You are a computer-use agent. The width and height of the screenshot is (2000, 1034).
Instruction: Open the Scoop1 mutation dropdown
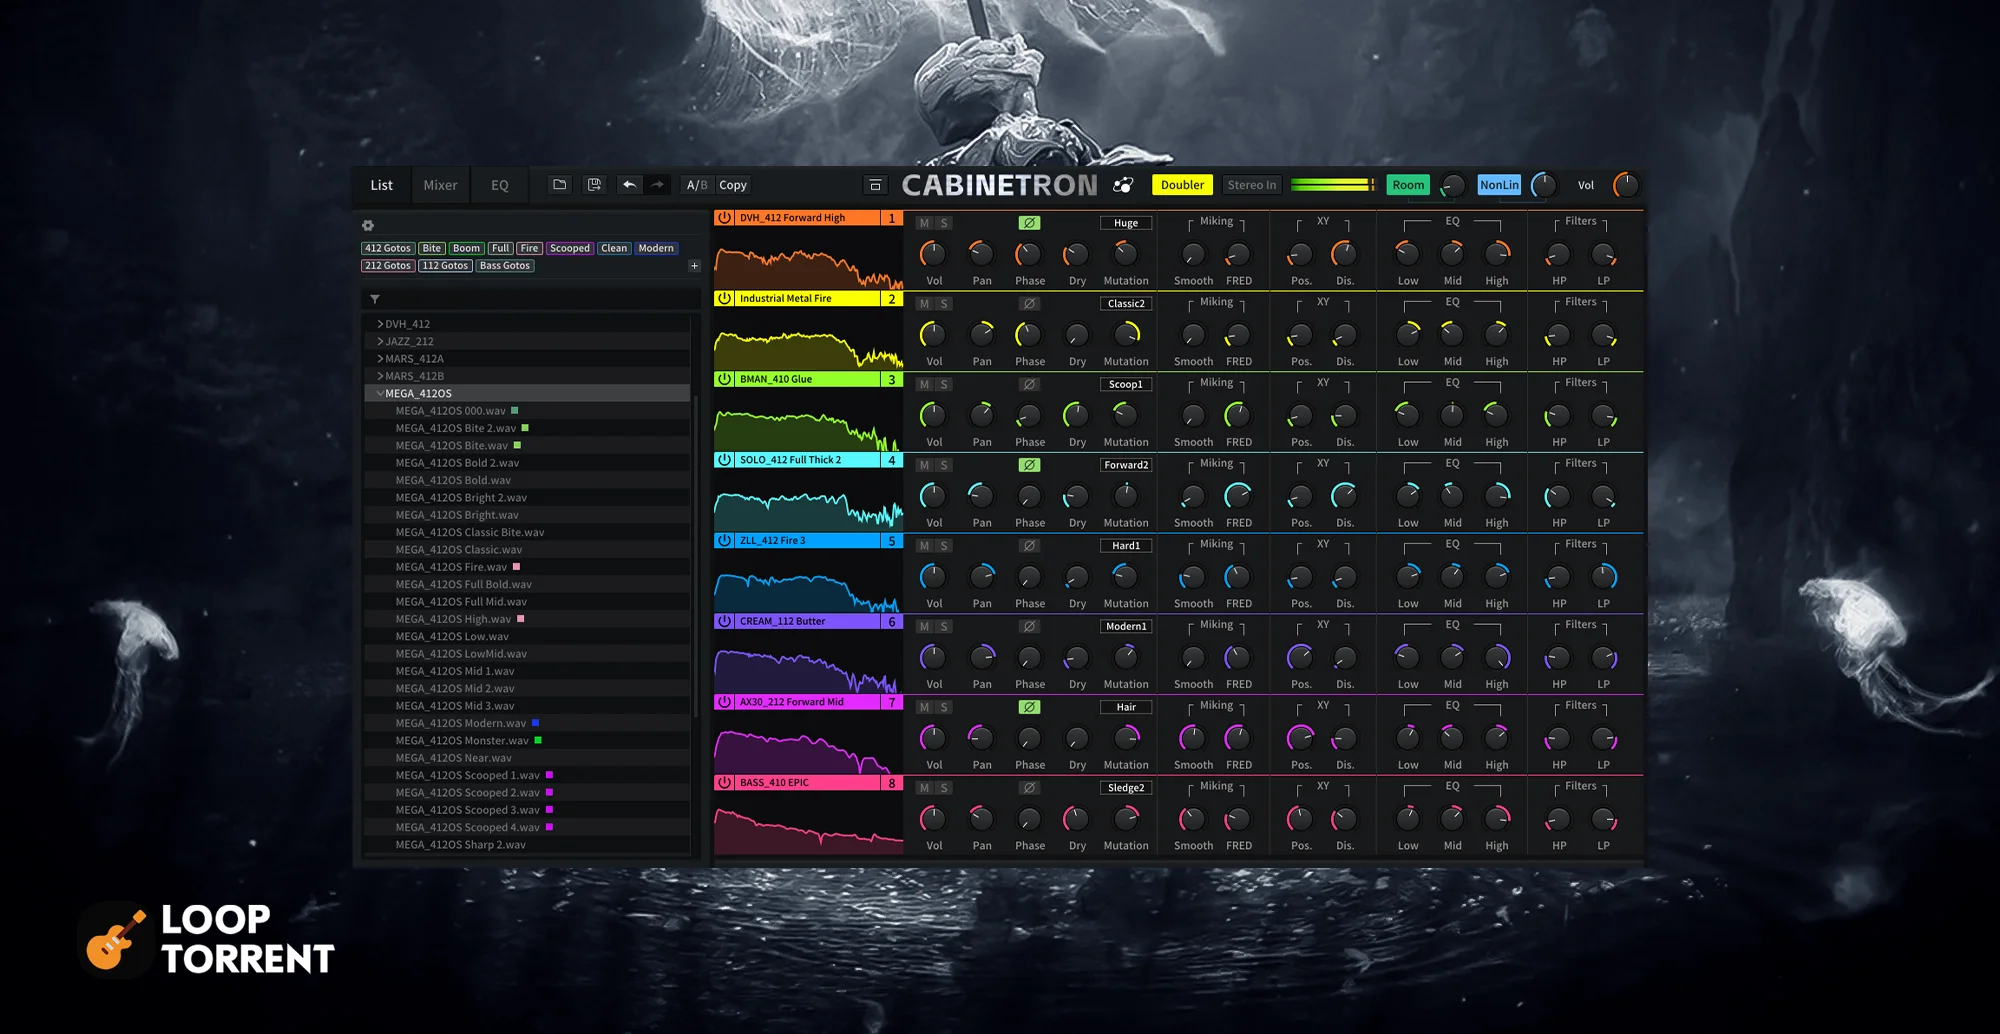[1126, 384]
